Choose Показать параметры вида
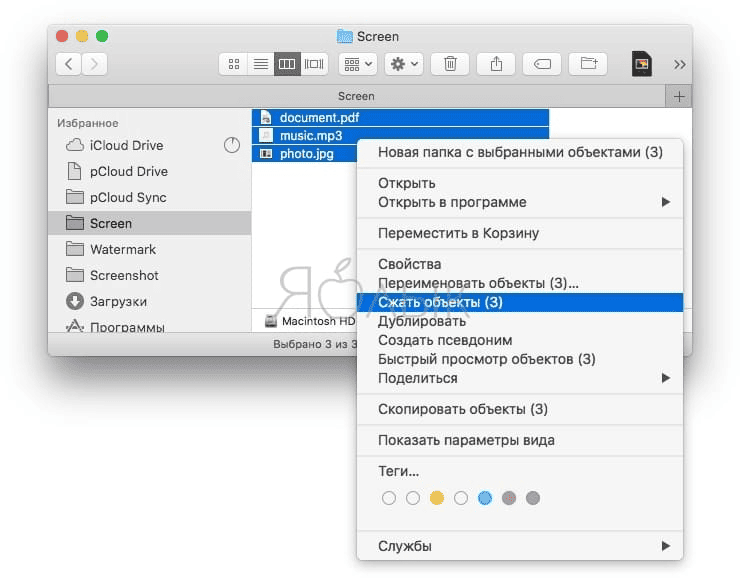740x578 pixels. (520, 440)
